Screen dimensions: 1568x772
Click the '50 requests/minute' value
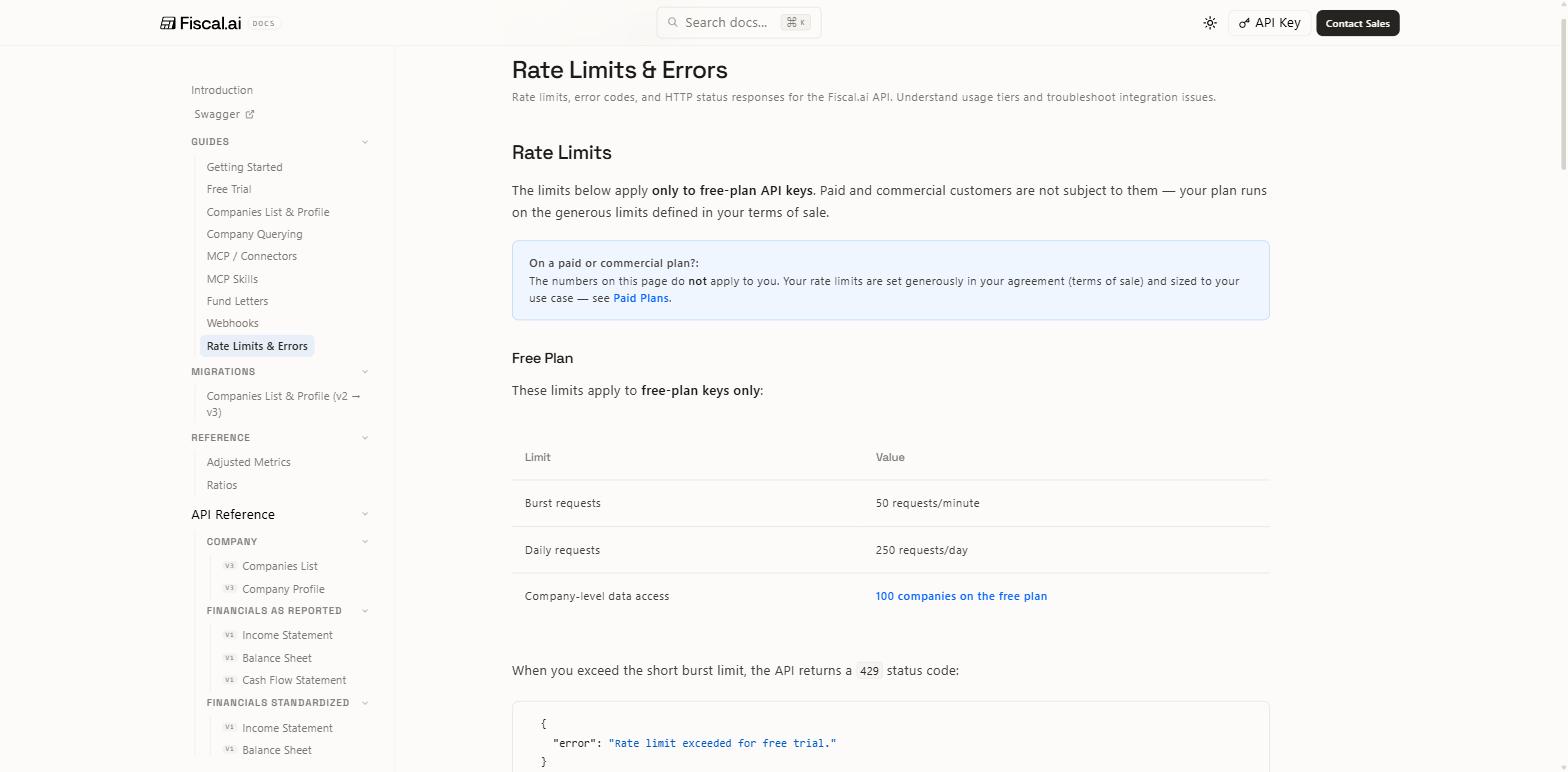[927, 503]
